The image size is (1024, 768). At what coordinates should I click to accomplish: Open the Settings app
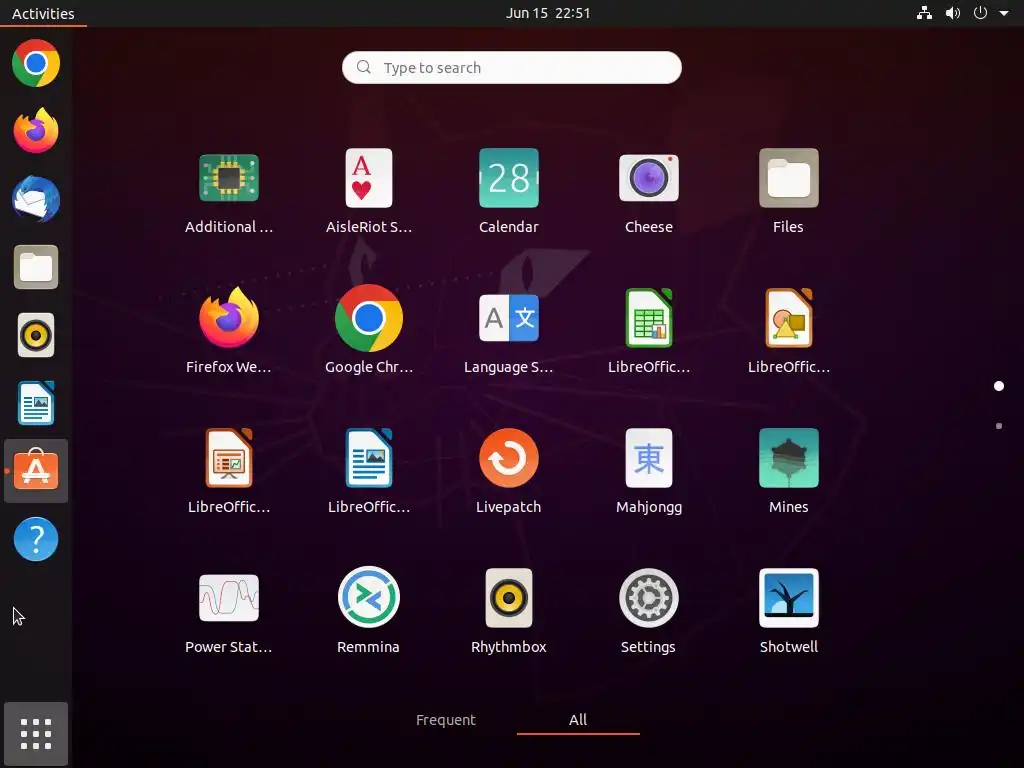[648, 598]
